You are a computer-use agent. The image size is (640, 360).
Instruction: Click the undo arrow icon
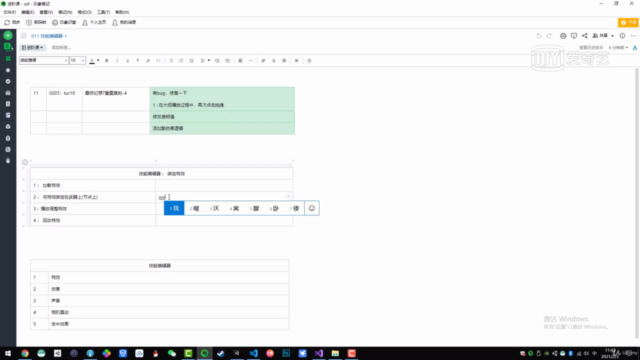click(539, 36)
